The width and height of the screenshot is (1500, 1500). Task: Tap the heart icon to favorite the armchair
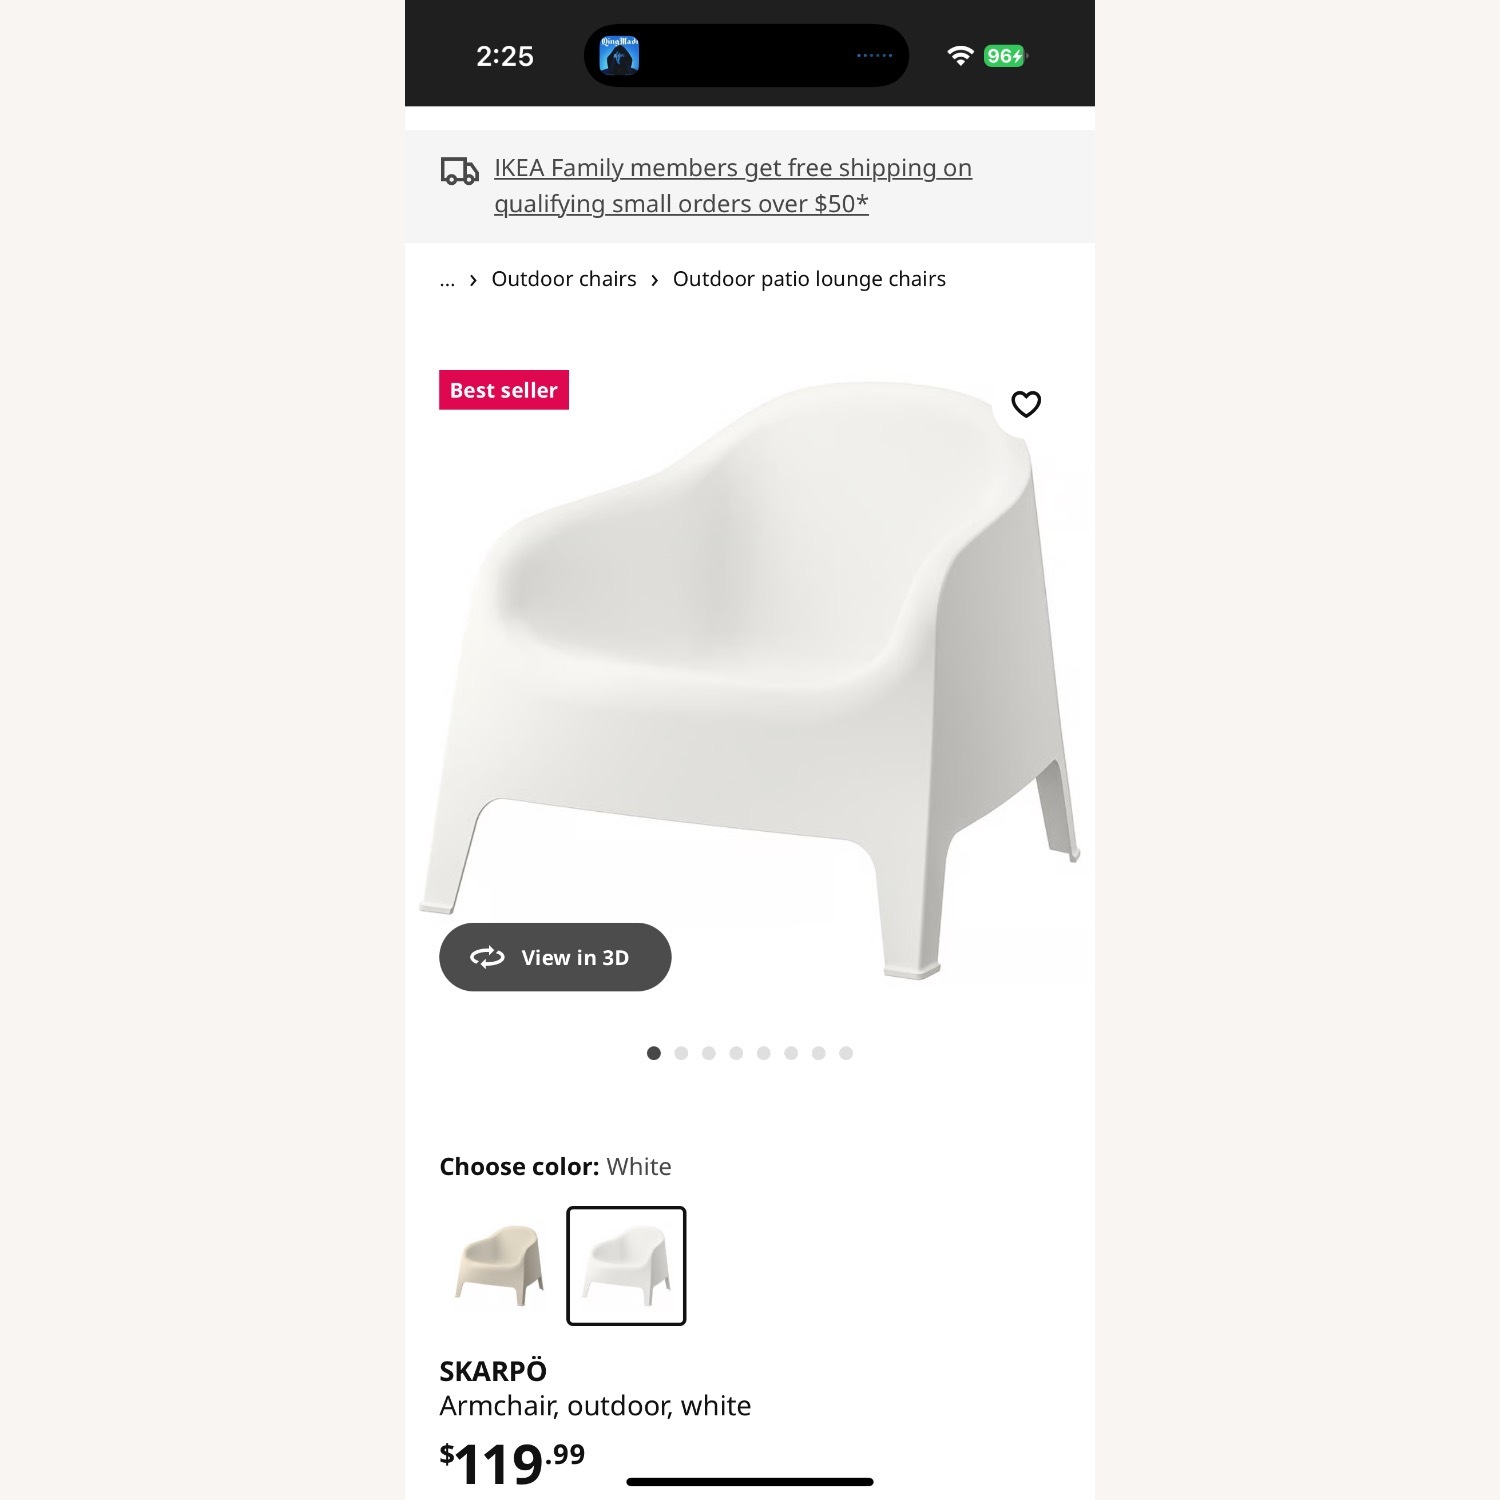pyautogui.click(x=1026, y=404)
